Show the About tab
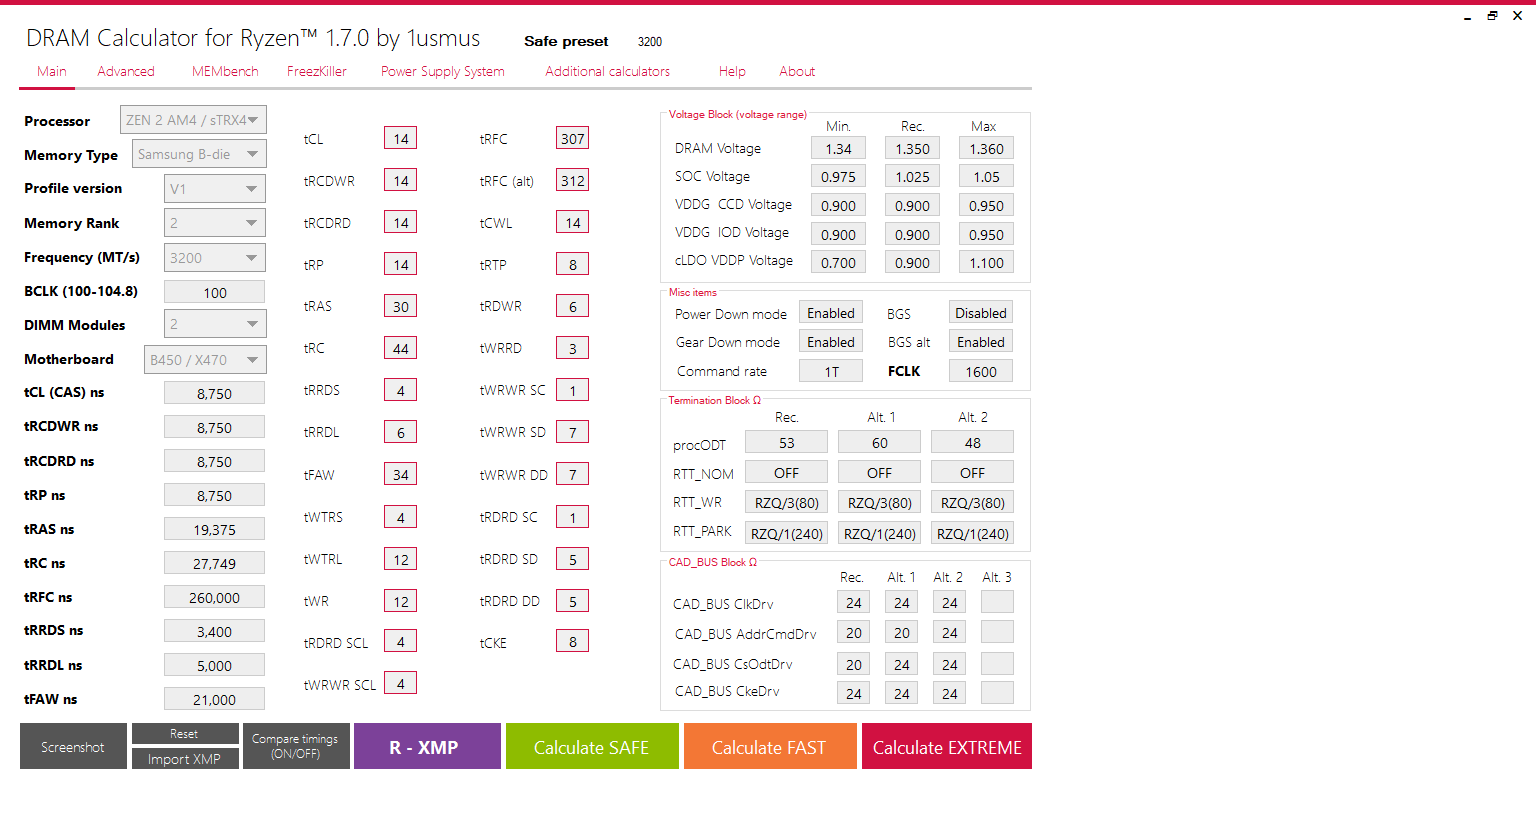Screen dimensions: 1536x824 797,71
